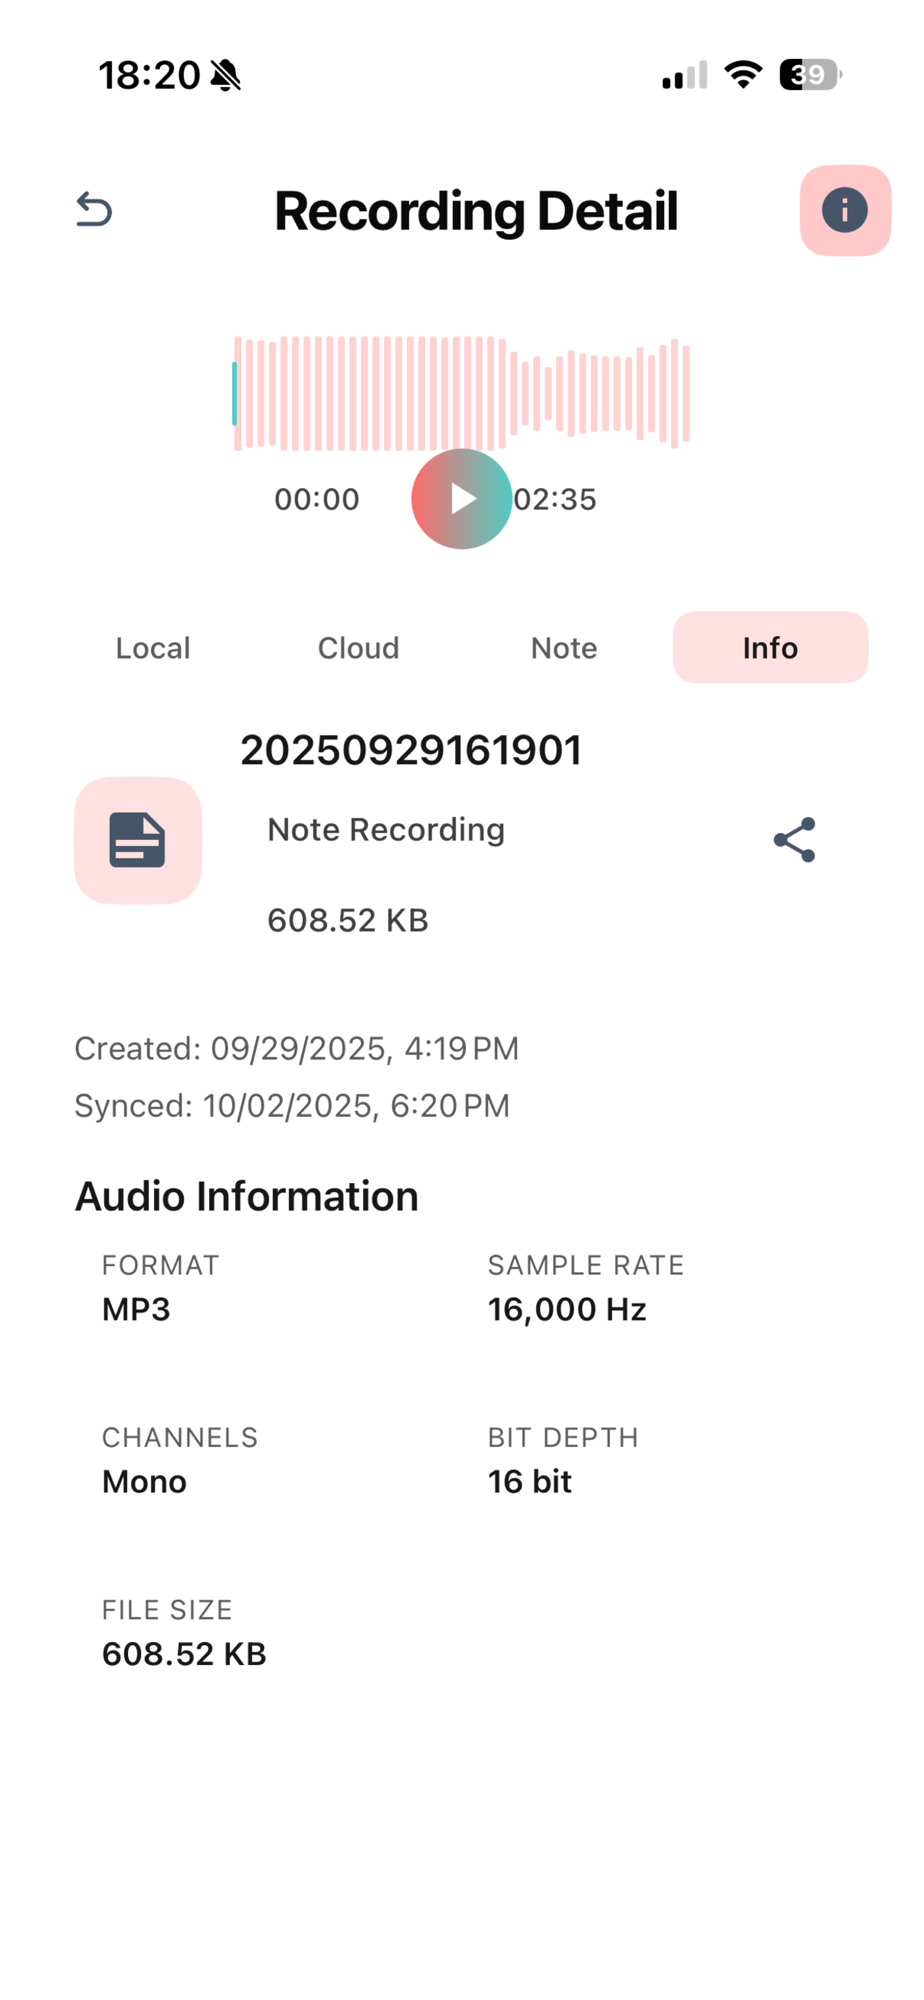Tap the back arrow icon
This screenshot has height=2000, width=924.
(94, 210)
